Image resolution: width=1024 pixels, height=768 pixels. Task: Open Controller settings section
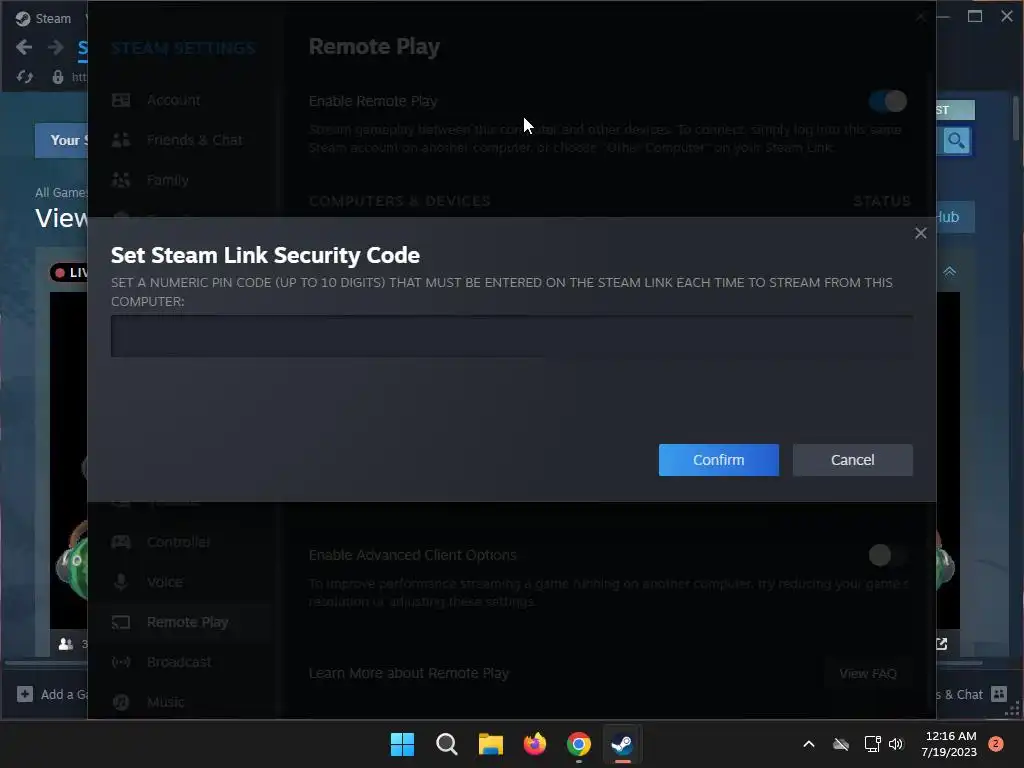coord(180,542)
